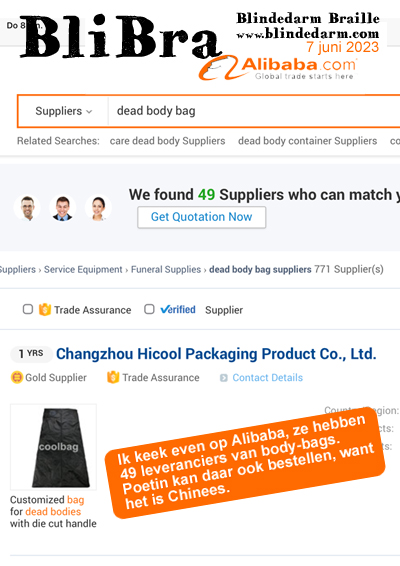Click the Contact Details link

[x=268, y=378]
